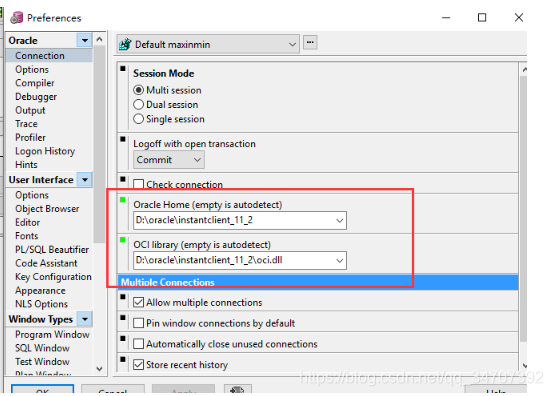Open the Trace preferences page
This screenshot has height=396, width=553.
click(x=26, y=124)
